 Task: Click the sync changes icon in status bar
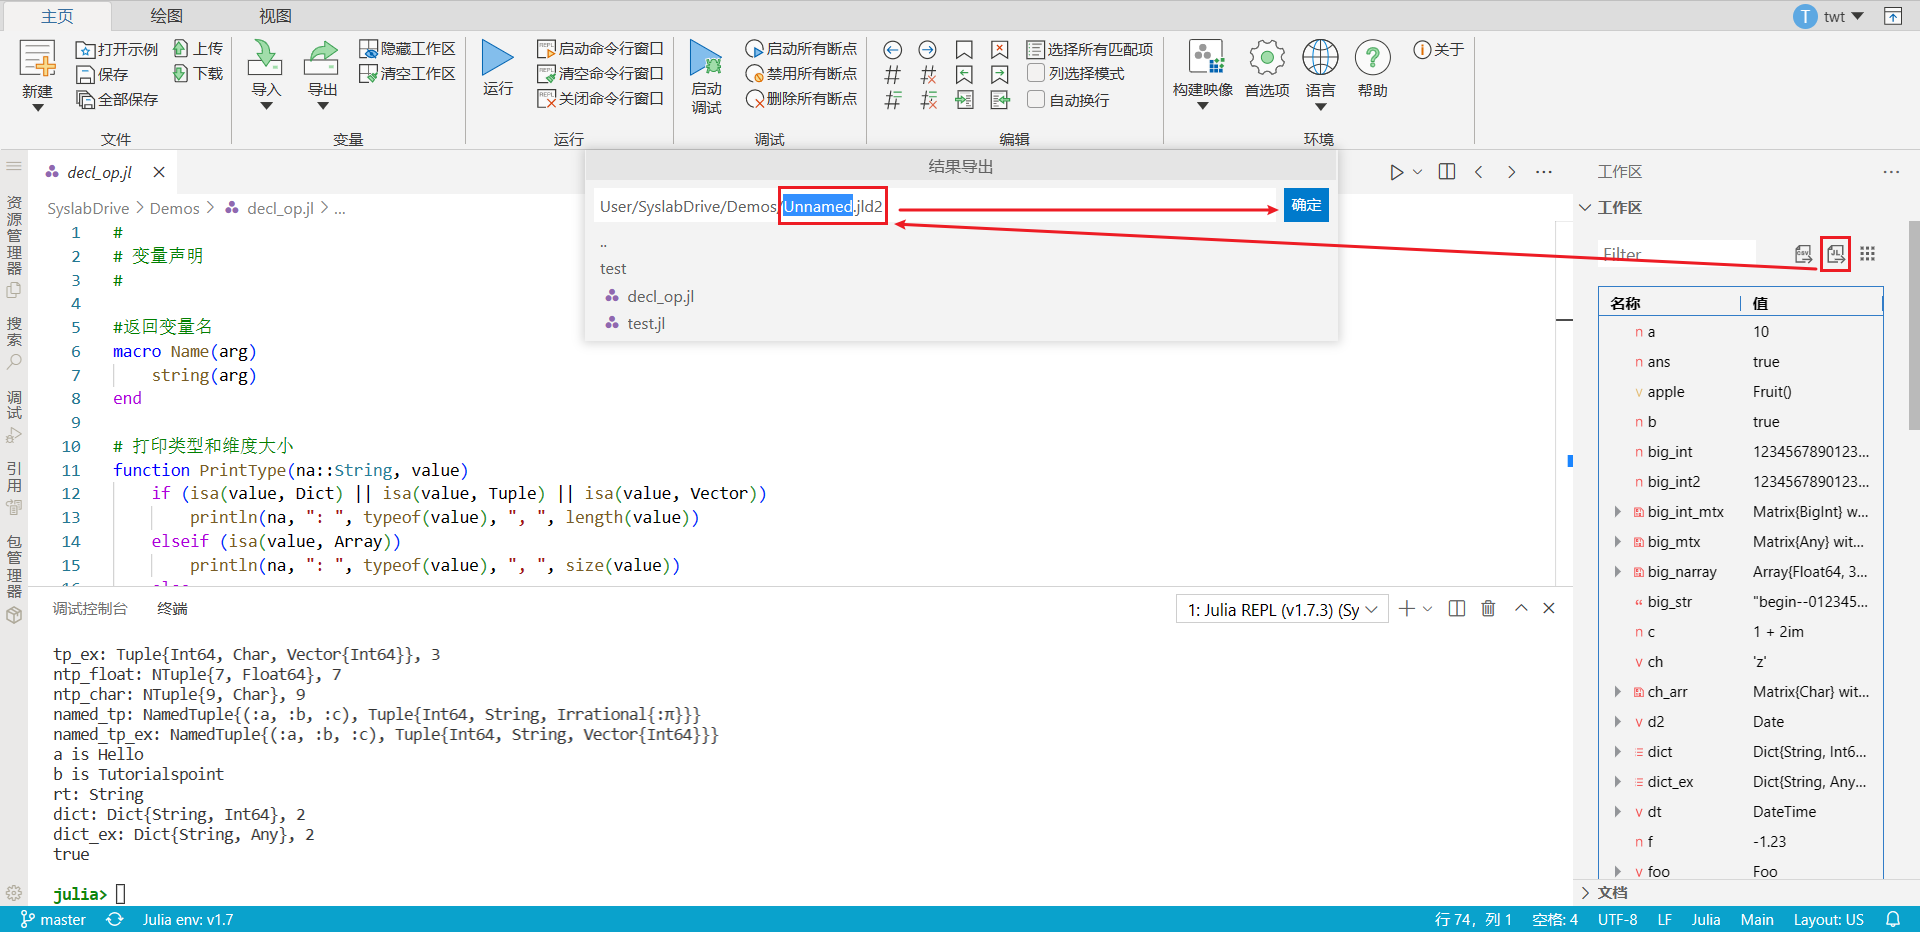[115, 919]
